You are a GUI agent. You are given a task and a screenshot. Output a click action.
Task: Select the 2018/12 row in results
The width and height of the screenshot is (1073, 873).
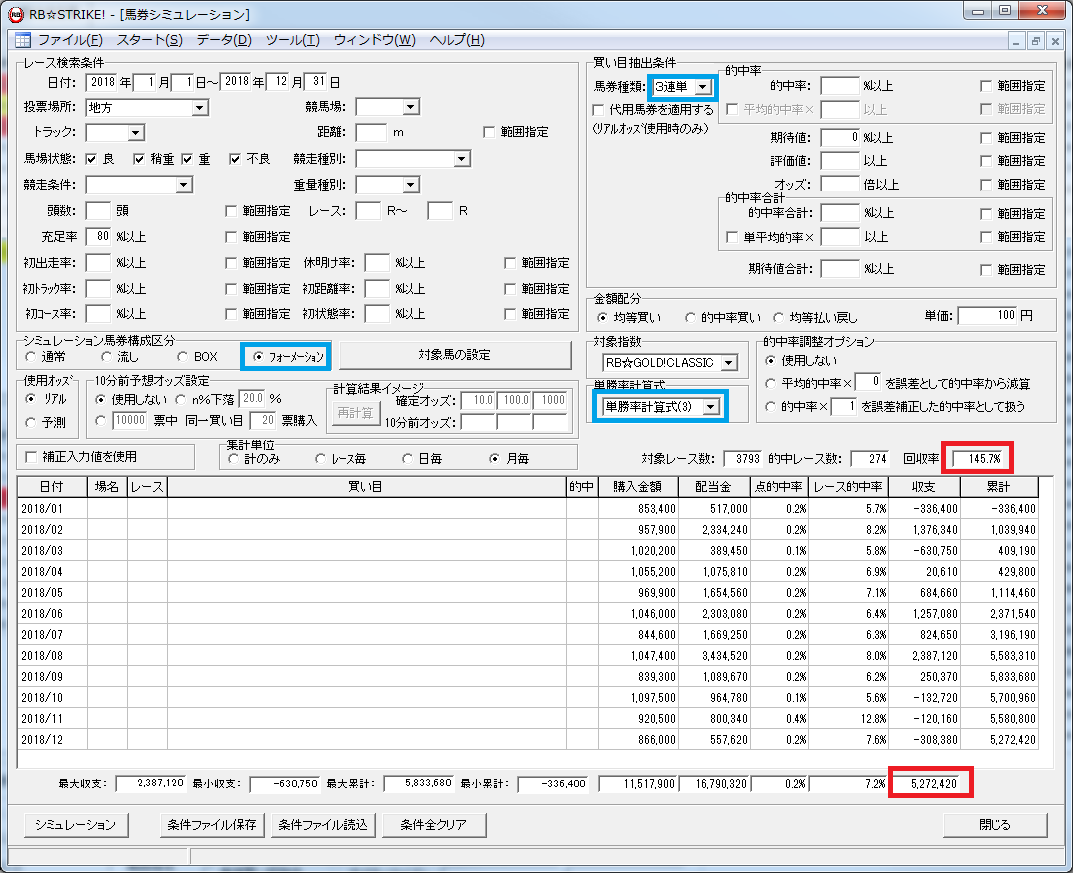pos(528,740)
